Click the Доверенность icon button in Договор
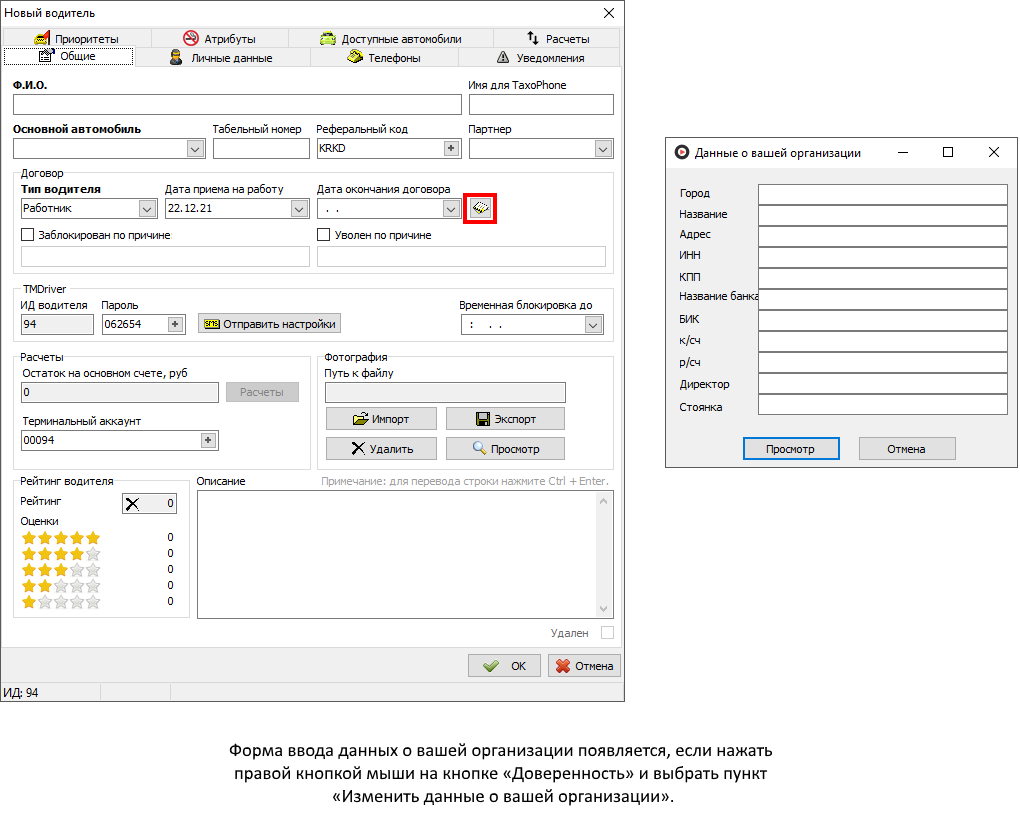This screenshot has width=1020, height=836. pos(481,208)
